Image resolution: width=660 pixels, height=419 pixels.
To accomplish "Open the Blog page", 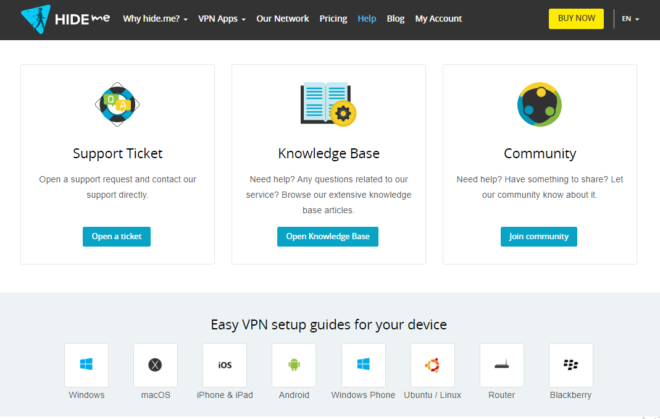I will pos(395,19).
